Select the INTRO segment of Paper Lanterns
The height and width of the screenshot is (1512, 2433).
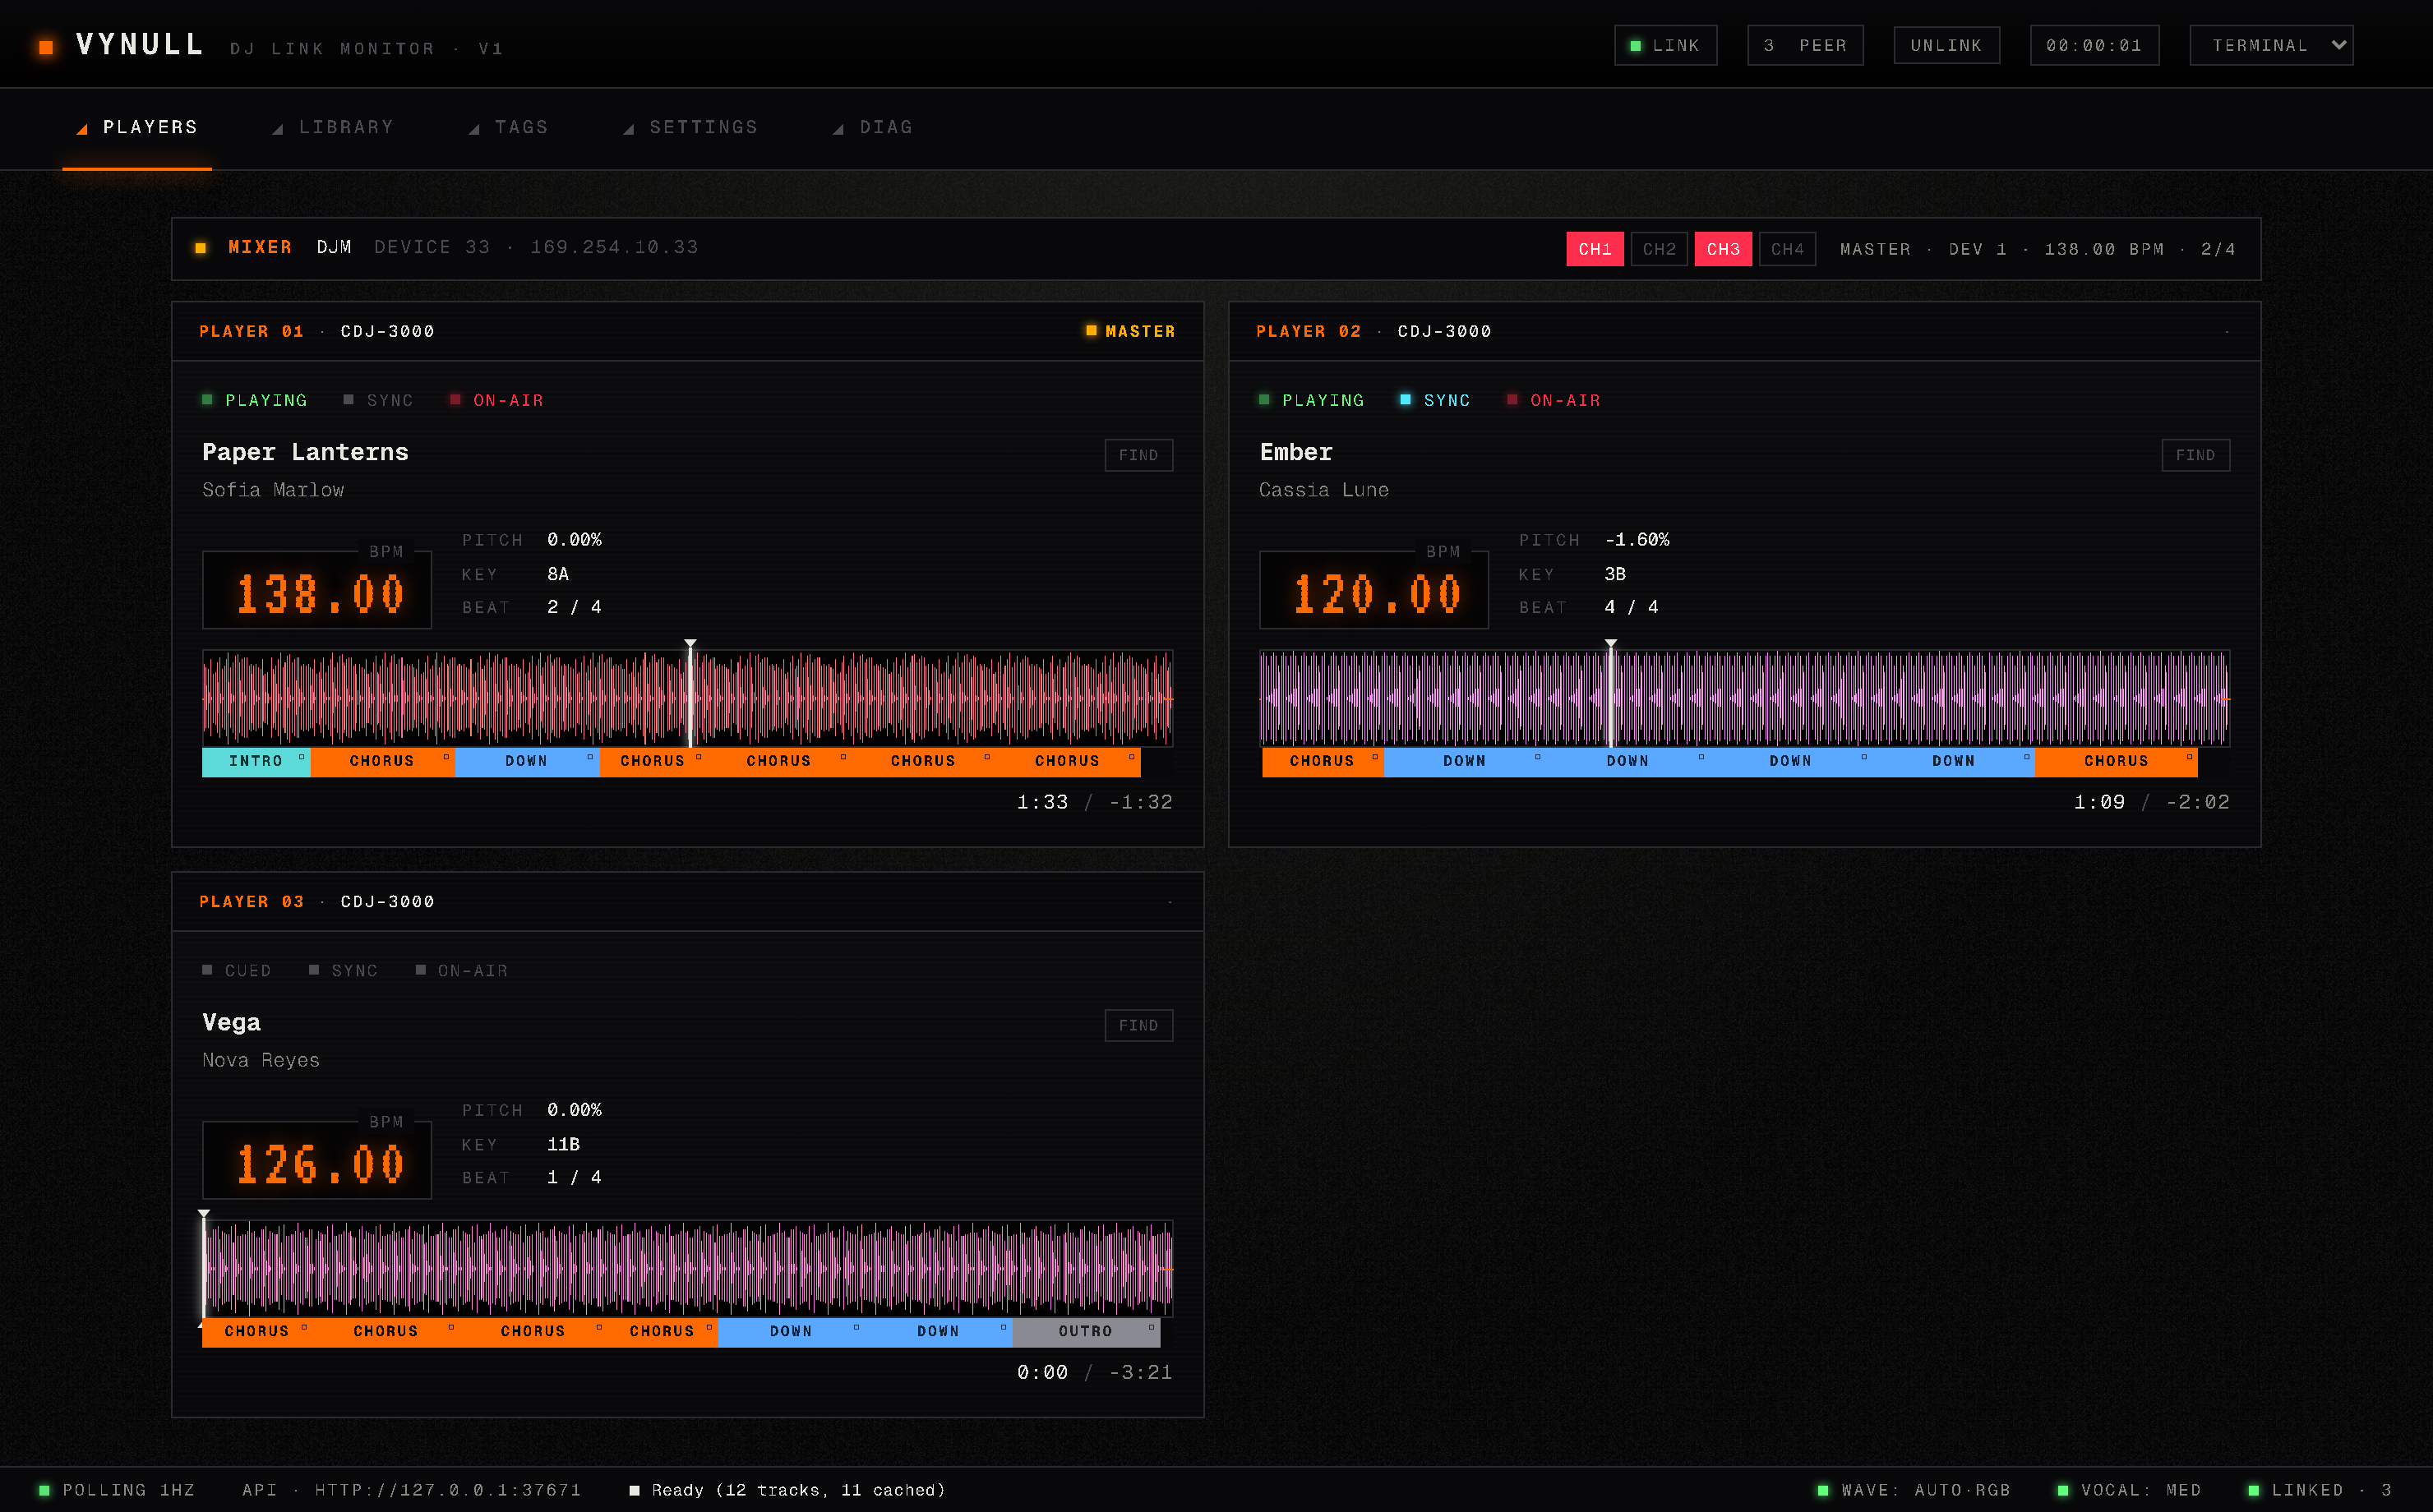(x=256, y=761)
